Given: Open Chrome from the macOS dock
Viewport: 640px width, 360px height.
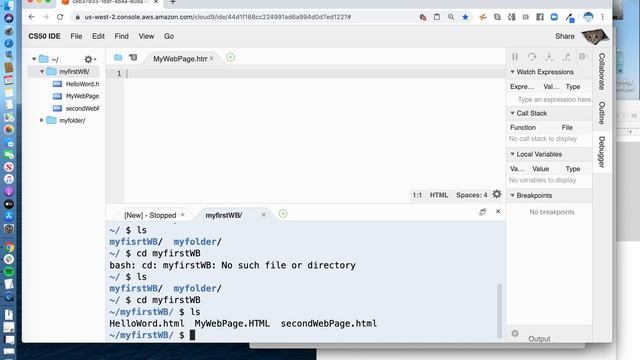Looking at the screenshot, I should 9,247.
